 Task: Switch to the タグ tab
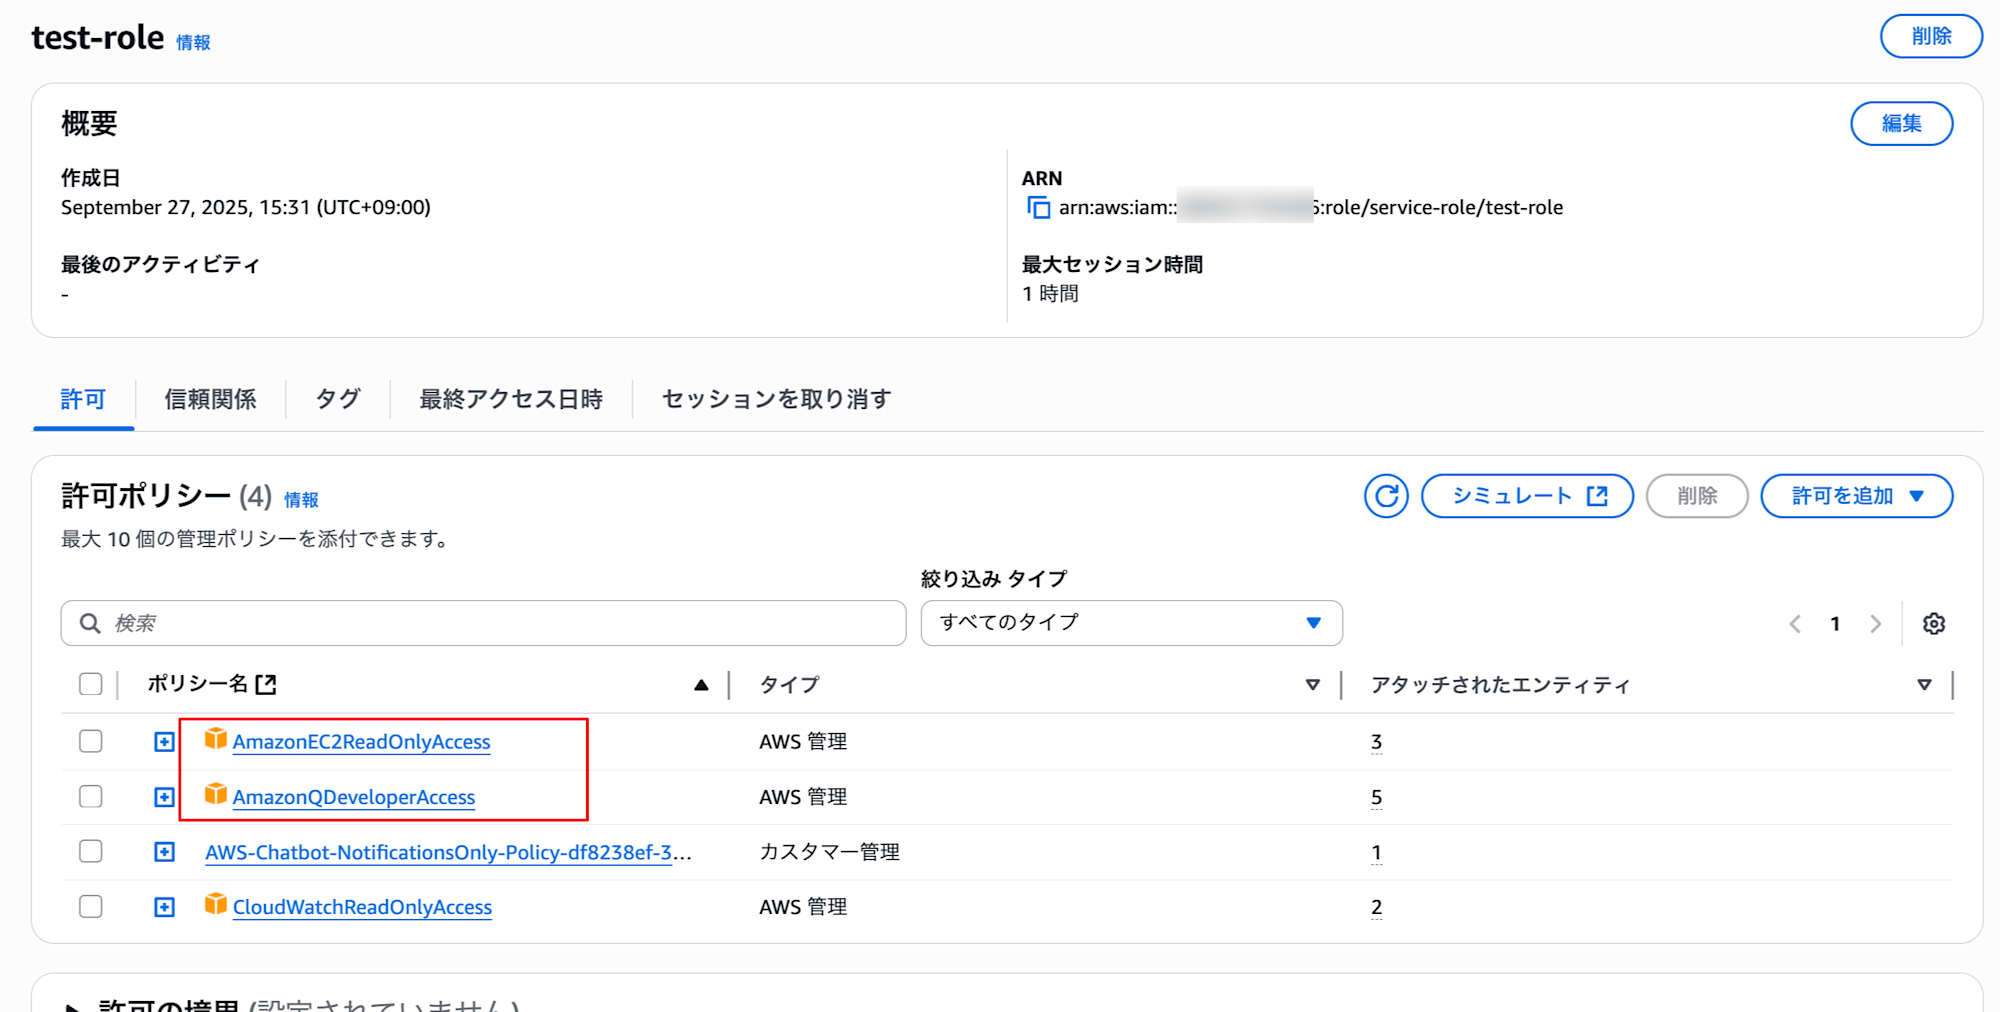tap(338, 400)
